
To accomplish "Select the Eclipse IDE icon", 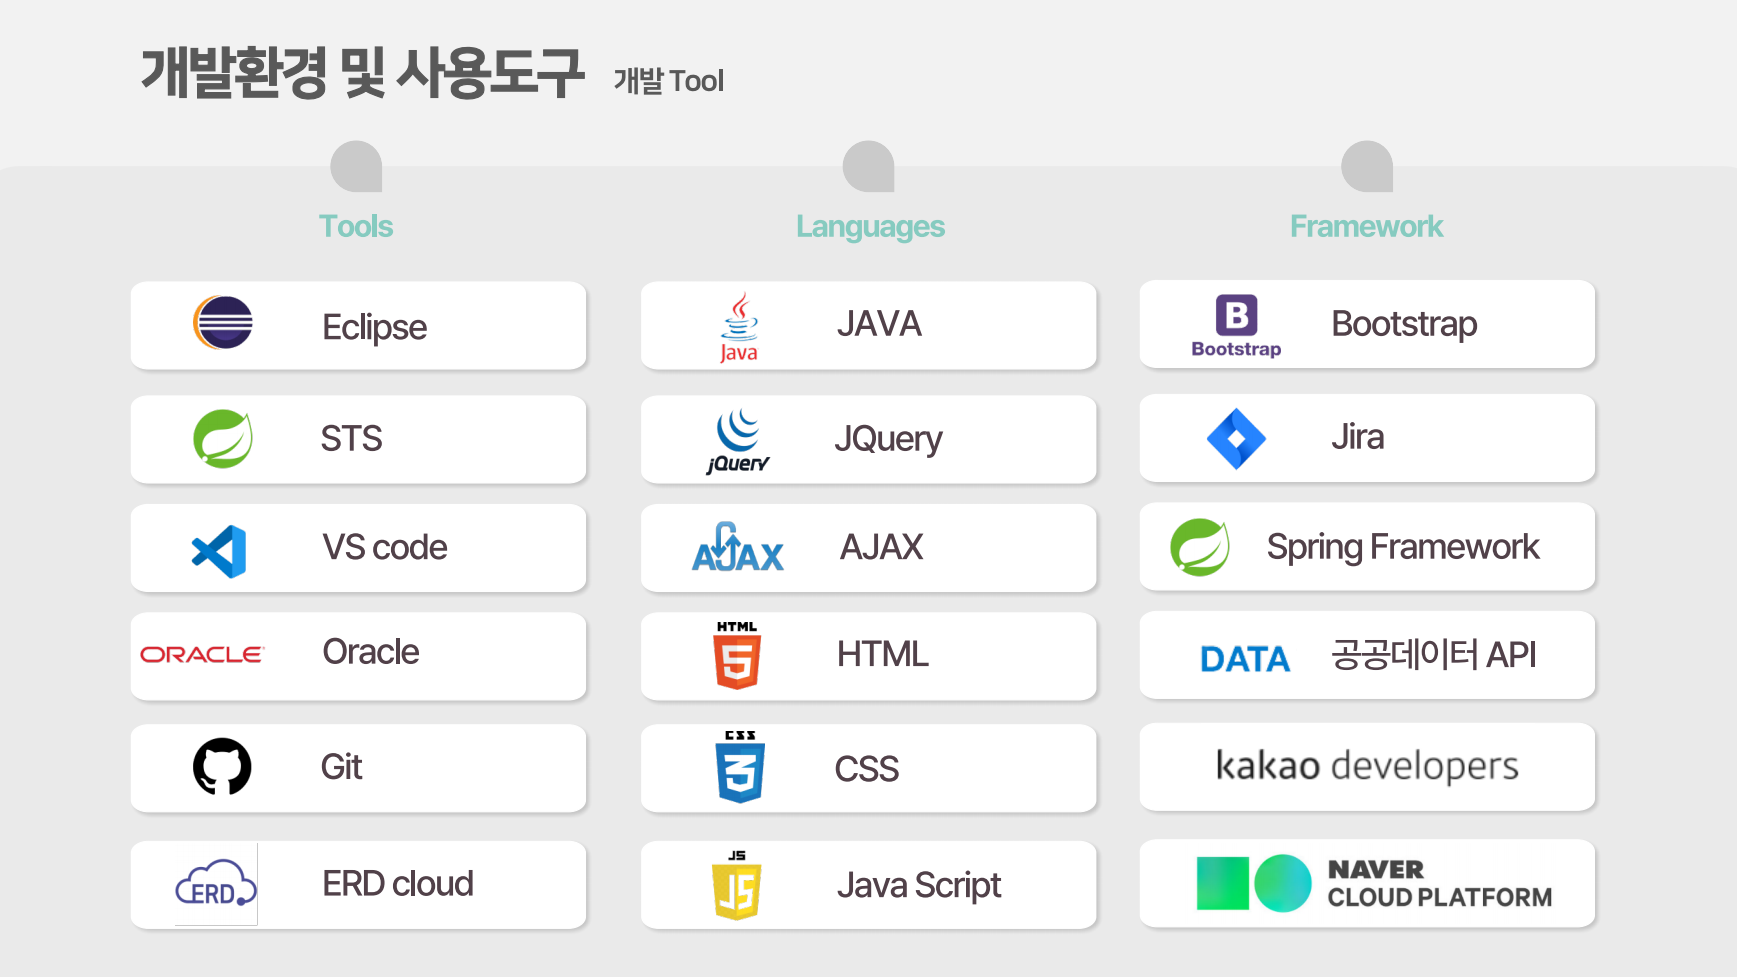I will pyautogui.click(x=222, y=324).
